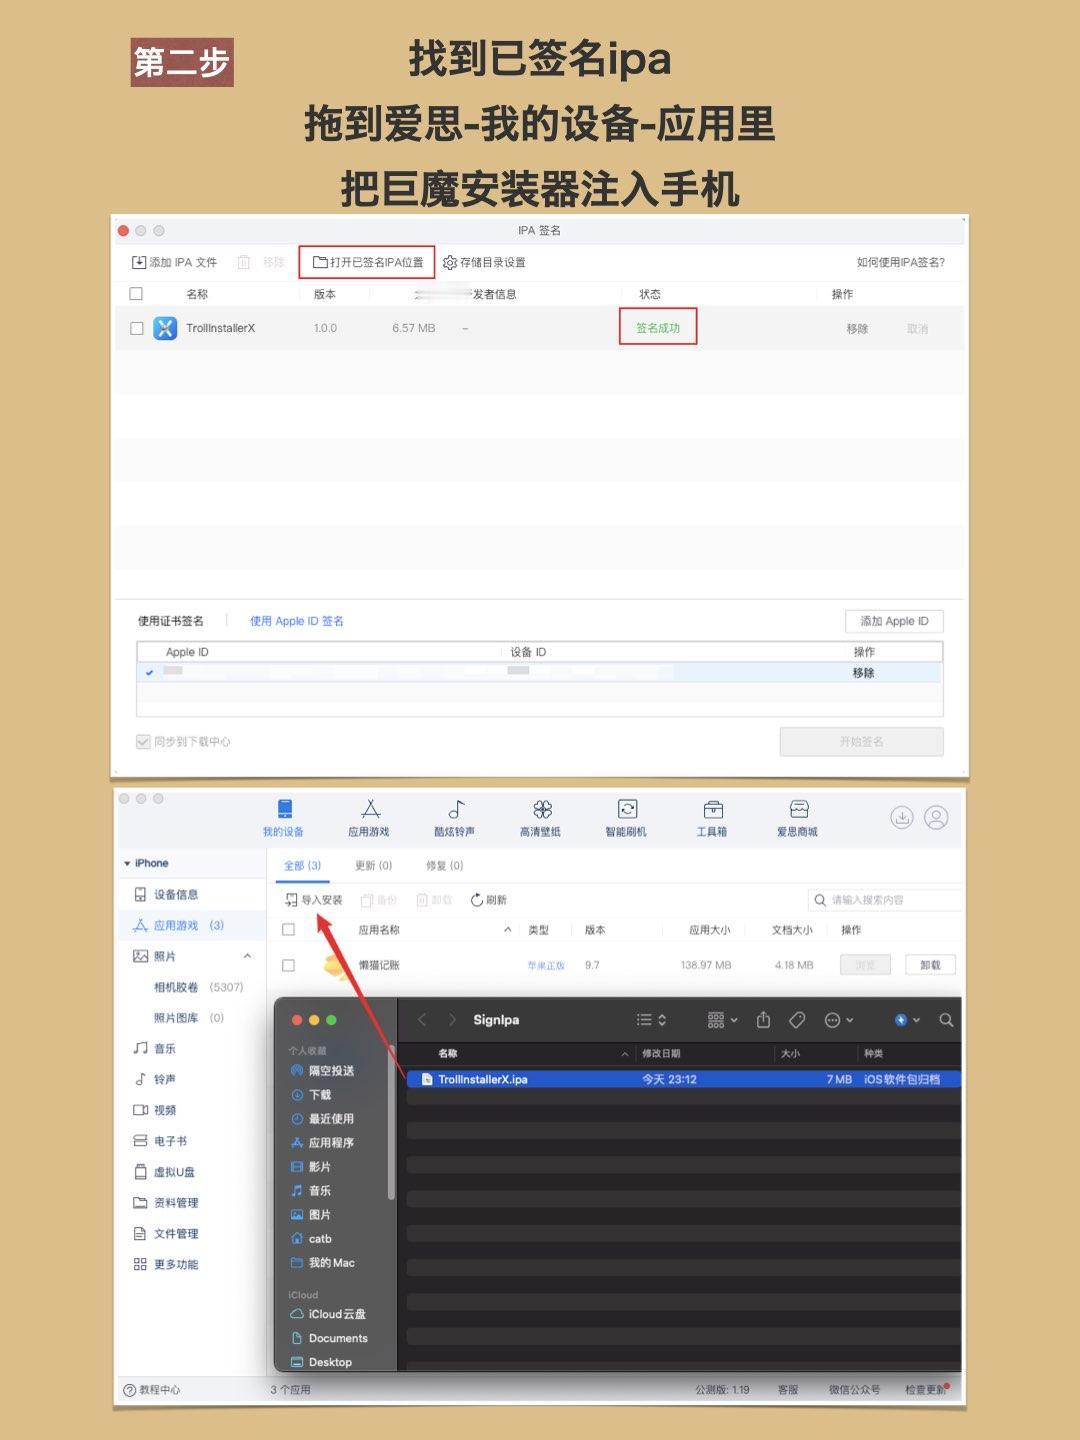1080x1440 pixels.
Task: Tick the select-all checkbox in IPA list header
Action: point(136,294)
